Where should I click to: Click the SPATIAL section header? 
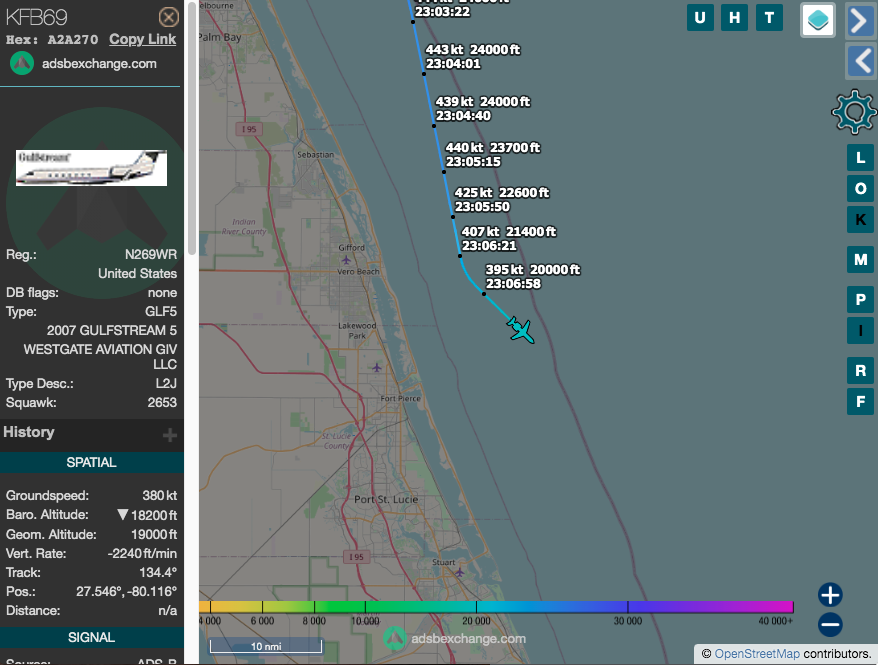[x=91, y=462]
